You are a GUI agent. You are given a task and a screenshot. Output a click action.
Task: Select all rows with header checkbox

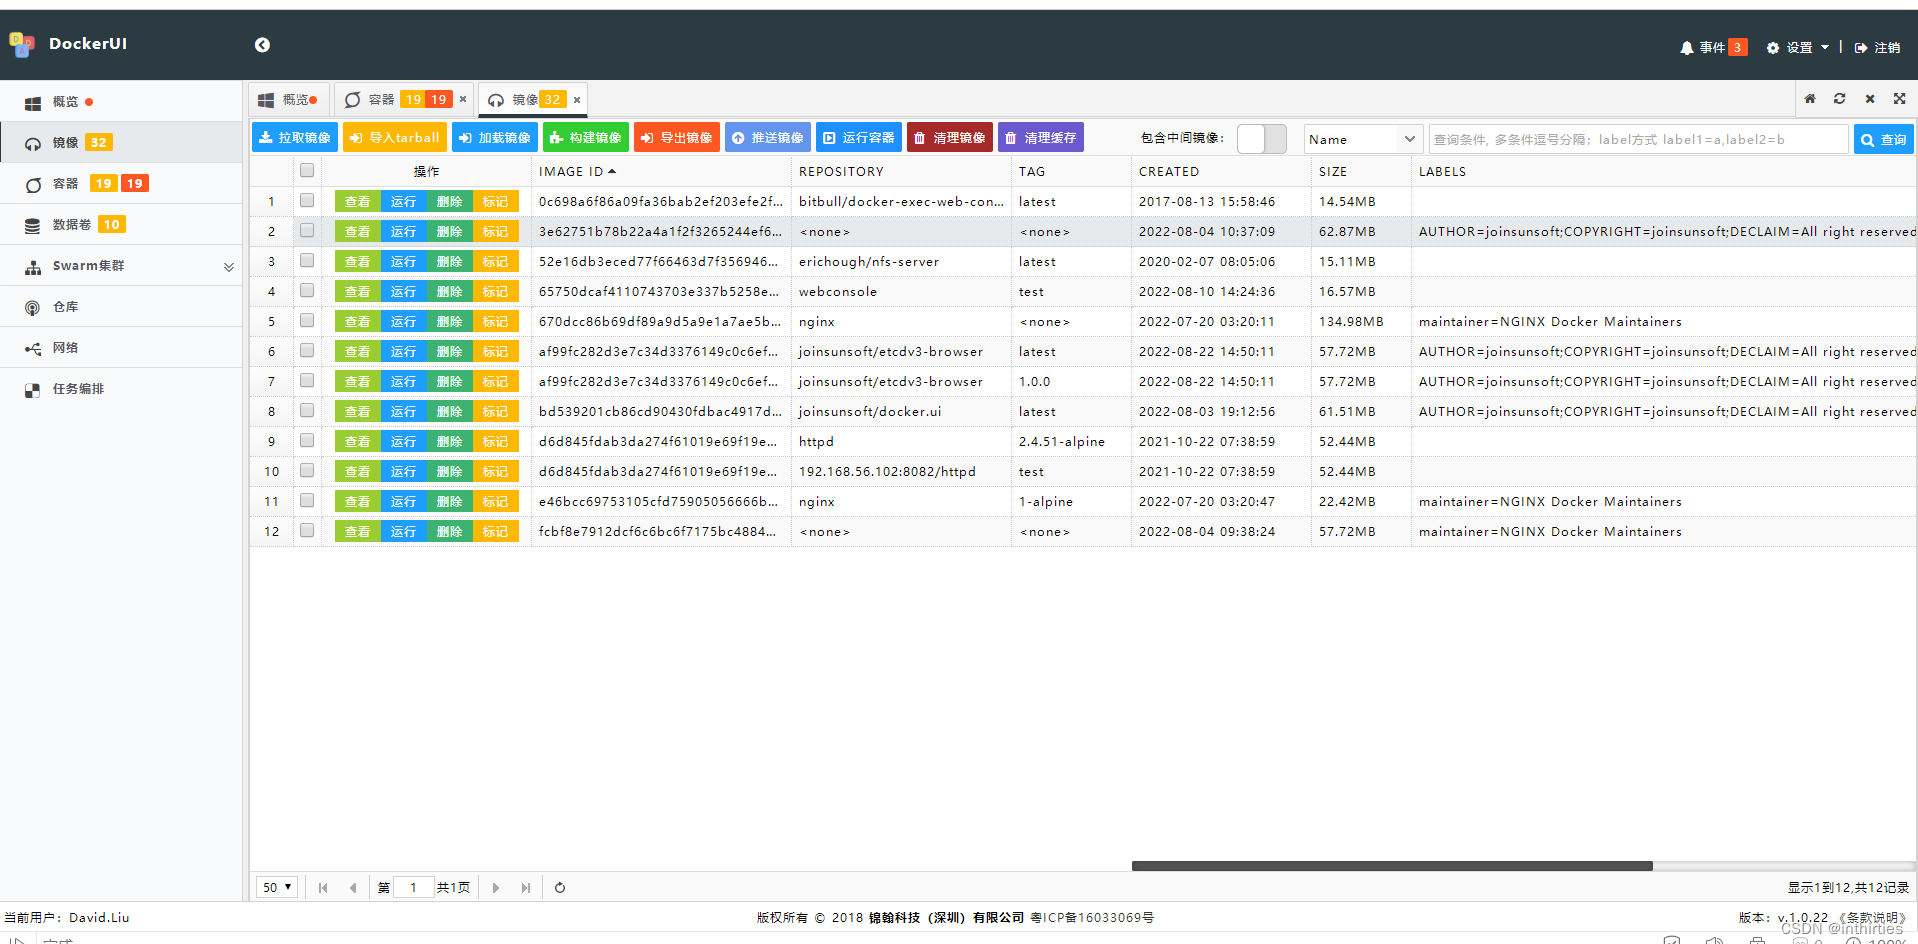pos(307,171)
